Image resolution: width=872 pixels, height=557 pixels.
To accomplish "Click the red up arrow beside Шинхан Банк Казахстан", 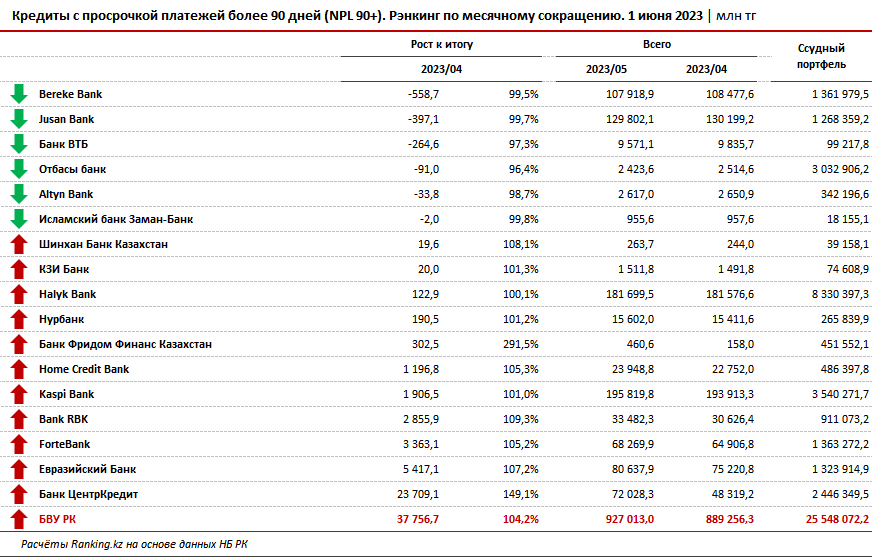I will 19,244.
